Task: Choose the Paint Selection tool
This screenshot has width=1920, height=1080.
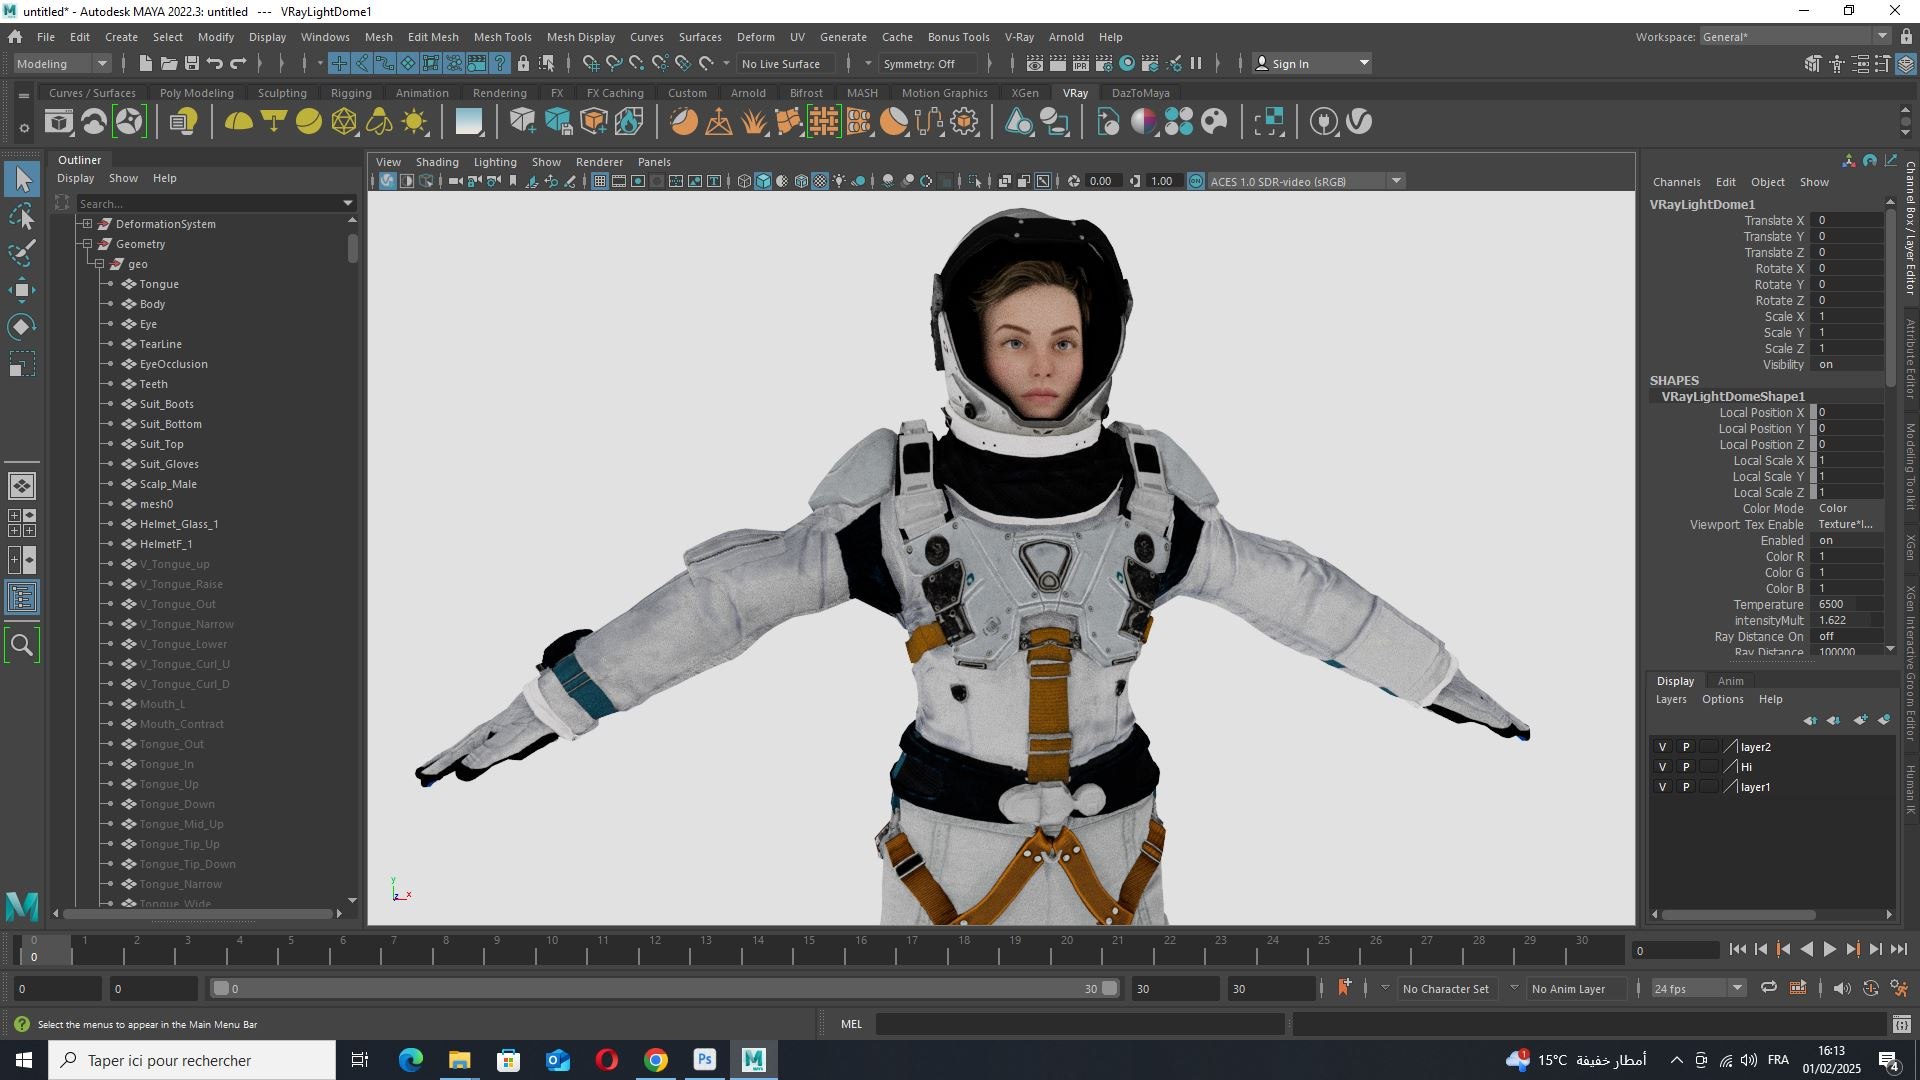Action: (22, 253)
